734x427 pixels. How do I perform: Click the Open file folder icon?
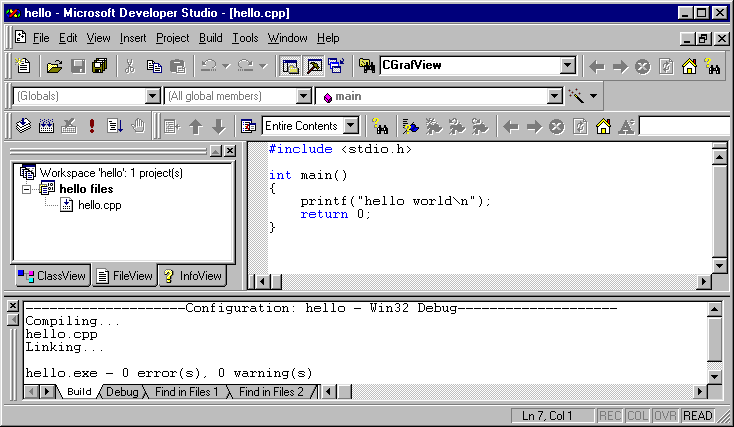pos(54,67)
